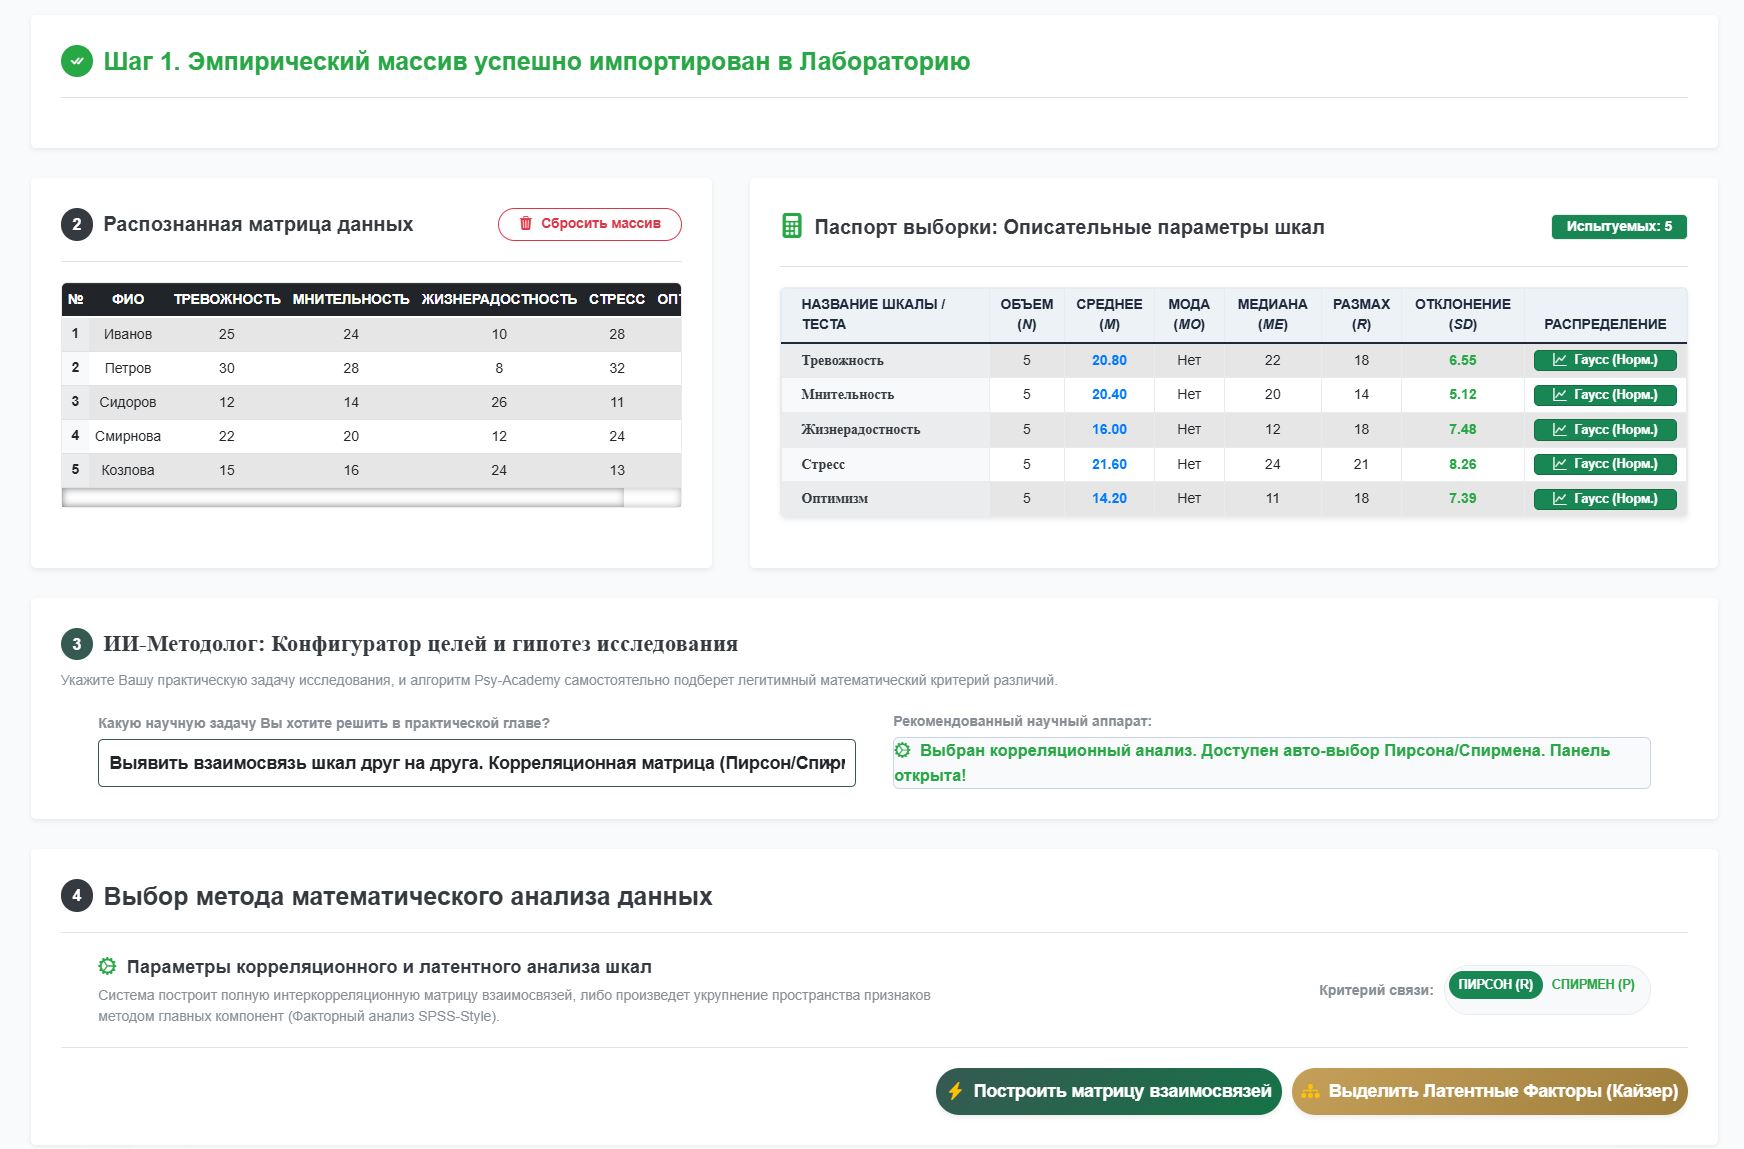Click the lightning icon on Построить матрицу button
The width and height of the screenshot is (1744, 1149).
click(955, 1091)
